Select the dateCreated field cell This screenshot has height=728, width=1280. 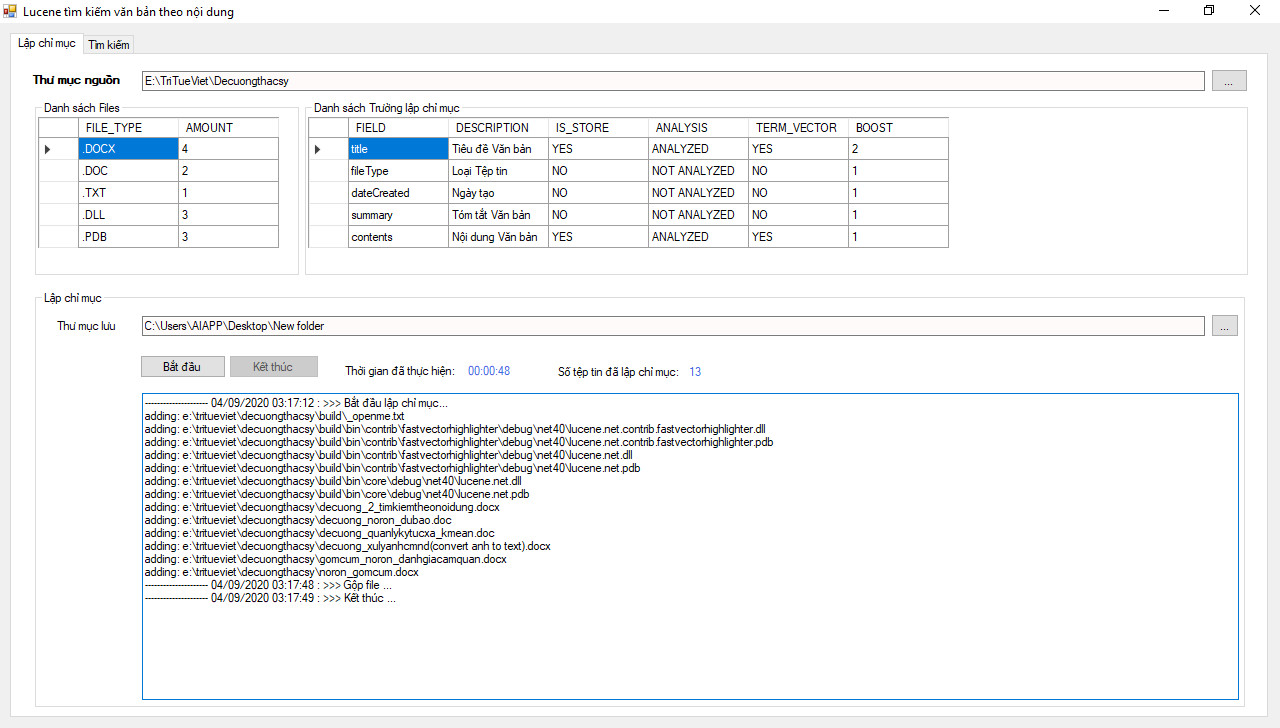(399, 193)
